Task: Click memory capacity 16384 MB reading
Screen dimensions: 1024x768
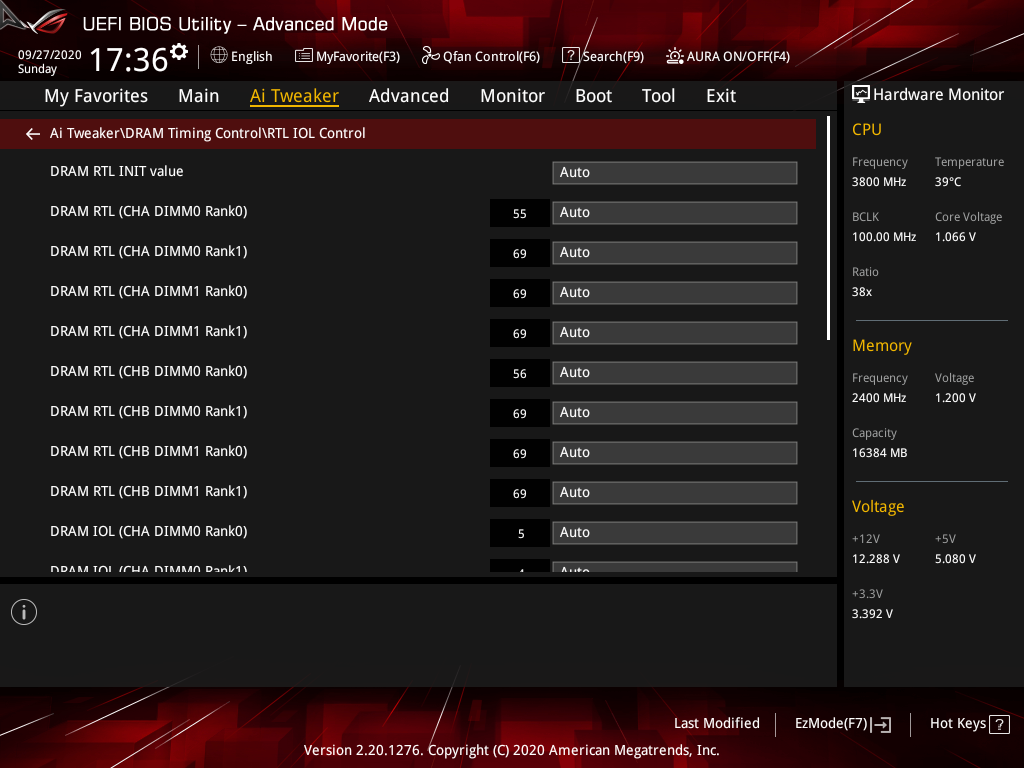Action: [x=880, y=453]
